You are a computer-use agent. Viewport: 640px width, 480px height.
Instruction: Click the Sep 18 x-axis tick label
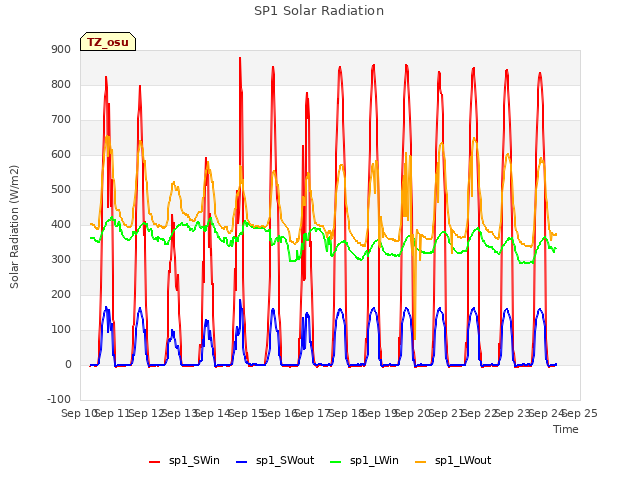[347, 413]
